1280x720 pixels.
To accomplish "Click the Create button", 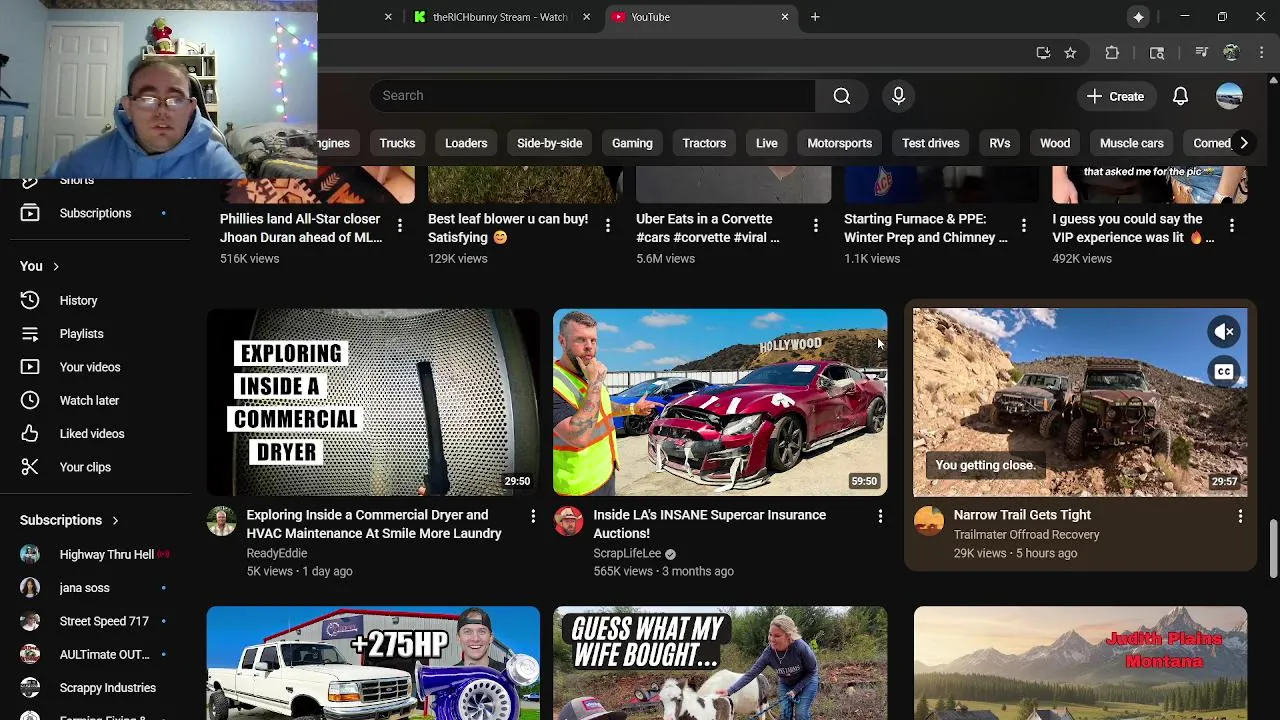I will [x=1115, y=96].
